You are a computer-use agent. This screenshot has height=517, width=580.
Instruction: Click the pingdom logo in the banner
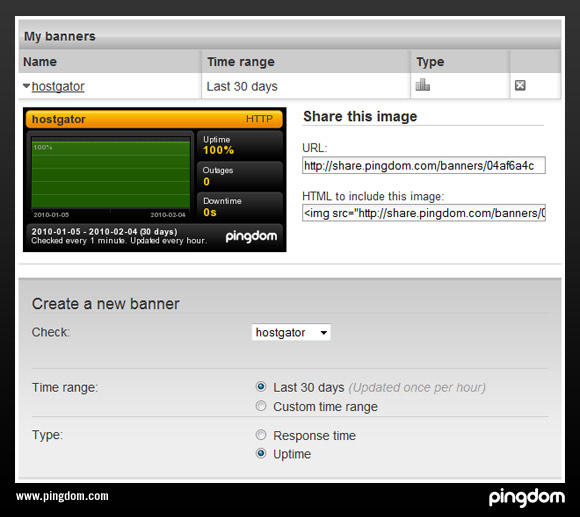point(251,236)
